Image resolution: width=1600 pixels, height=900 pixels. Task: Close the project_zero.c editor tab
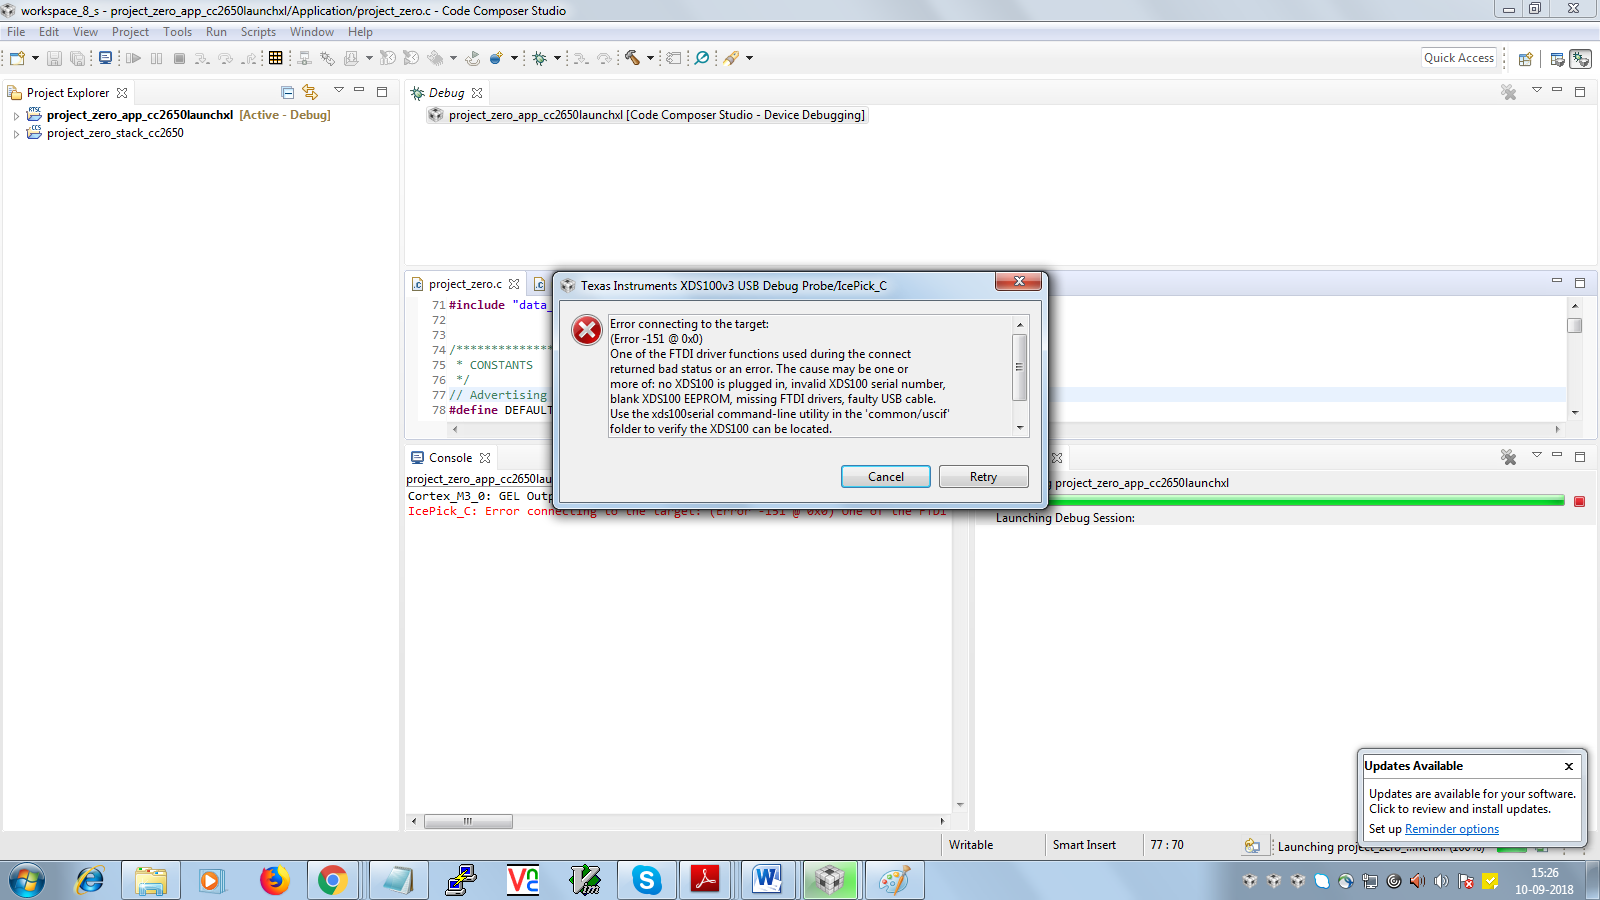pos(514,284)
